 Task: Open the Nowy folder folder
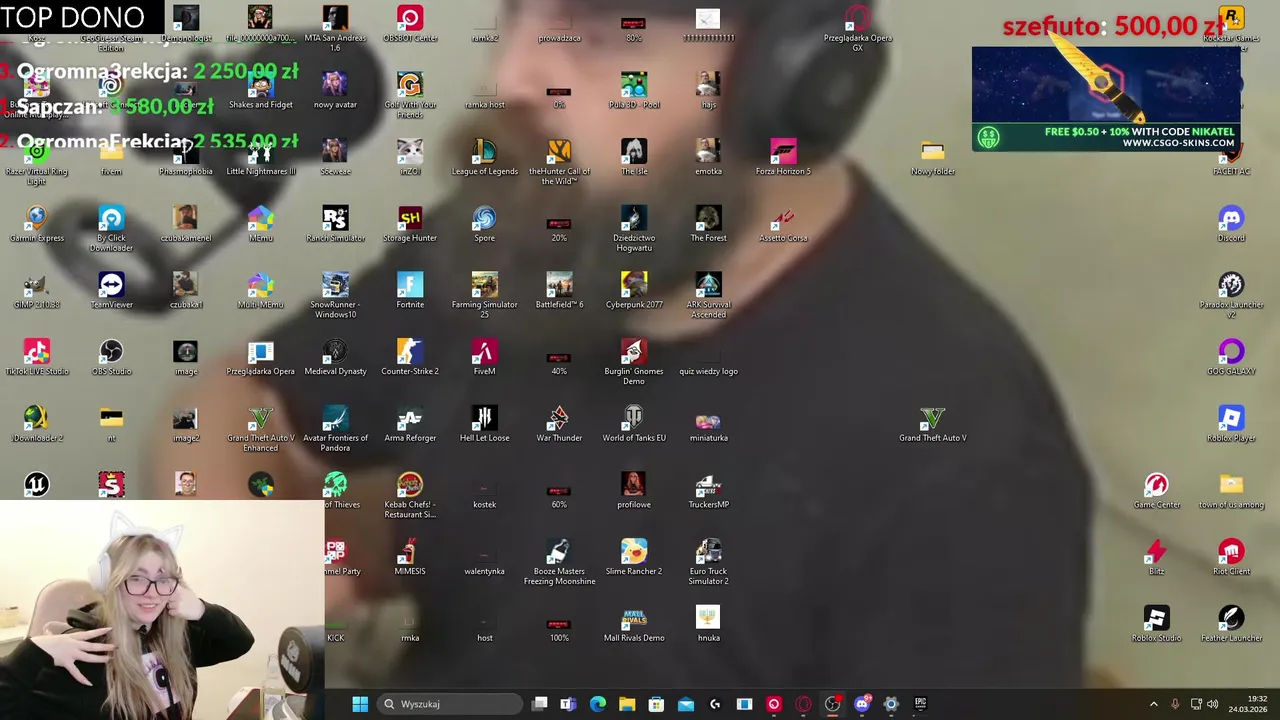tap(933, 157)
